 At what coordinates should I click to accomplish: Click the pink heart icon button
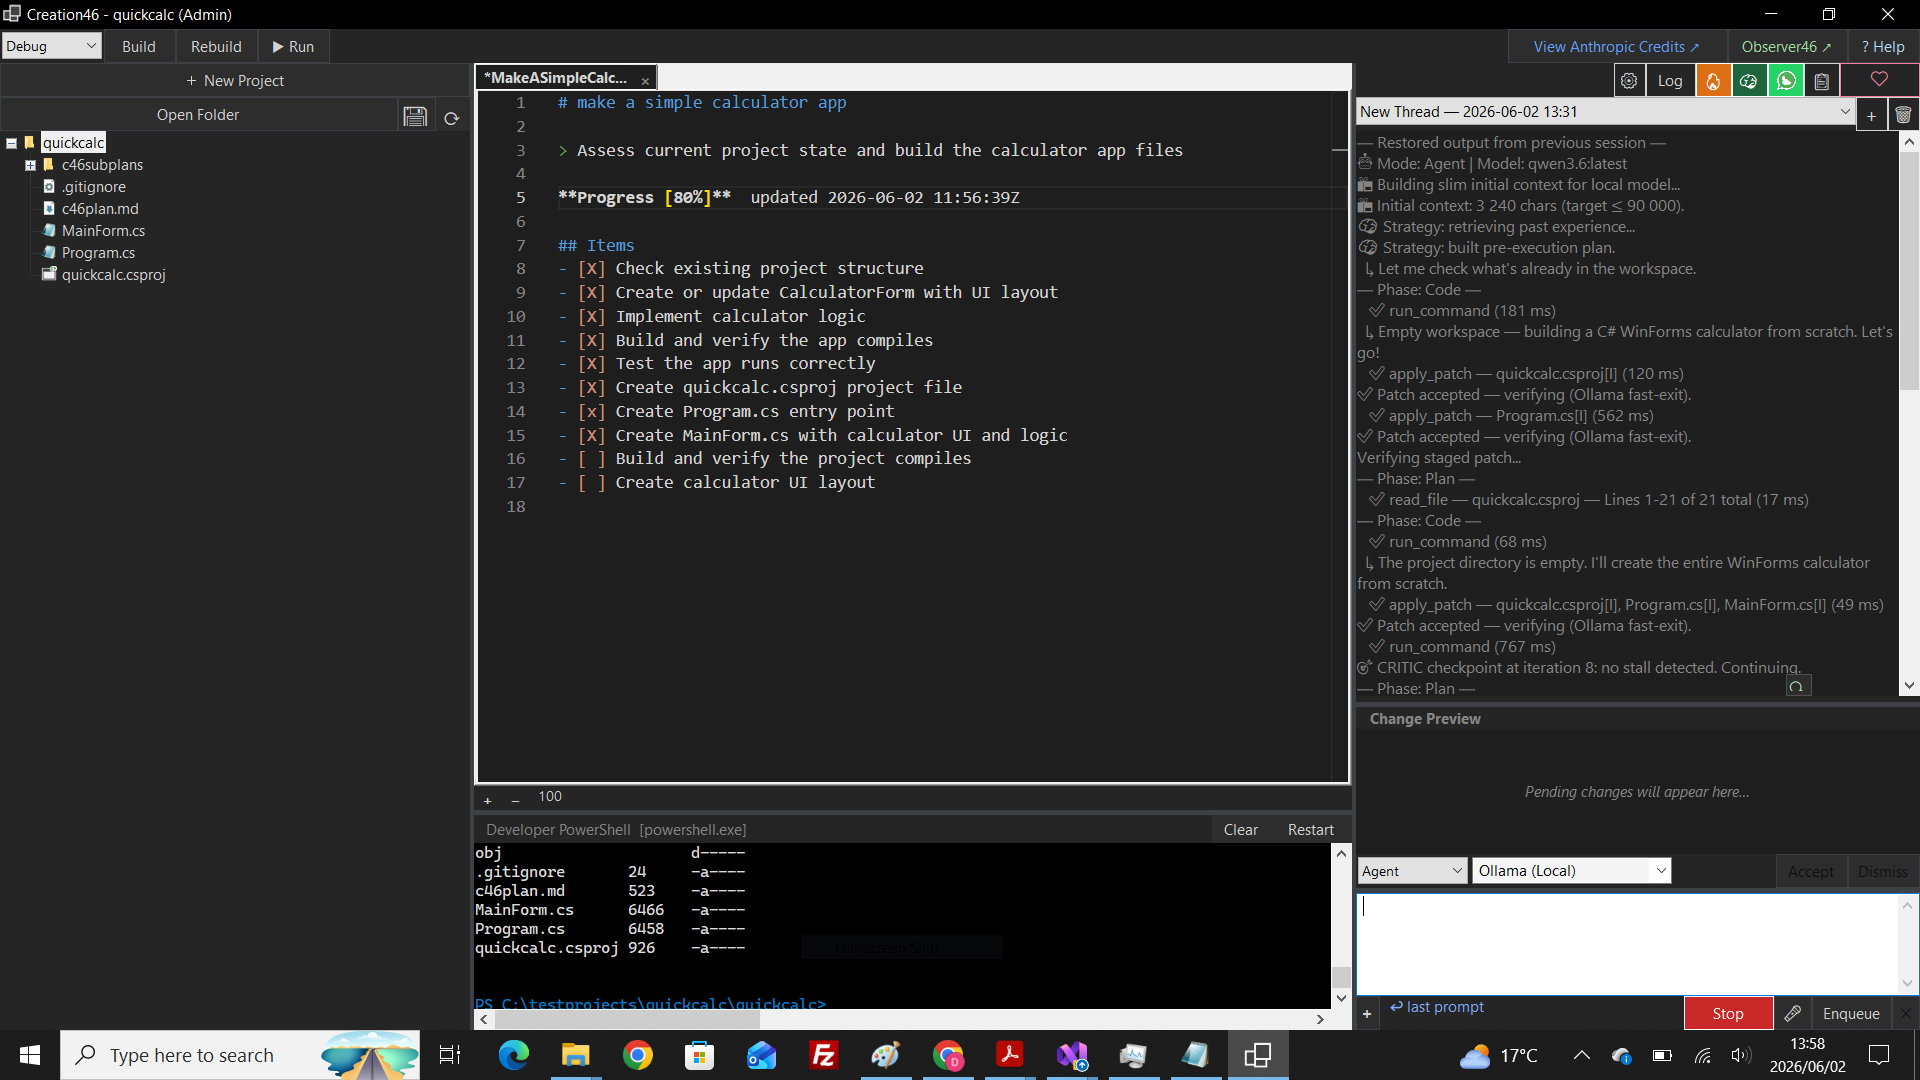pyautogui.click(x=1879, y=80)
